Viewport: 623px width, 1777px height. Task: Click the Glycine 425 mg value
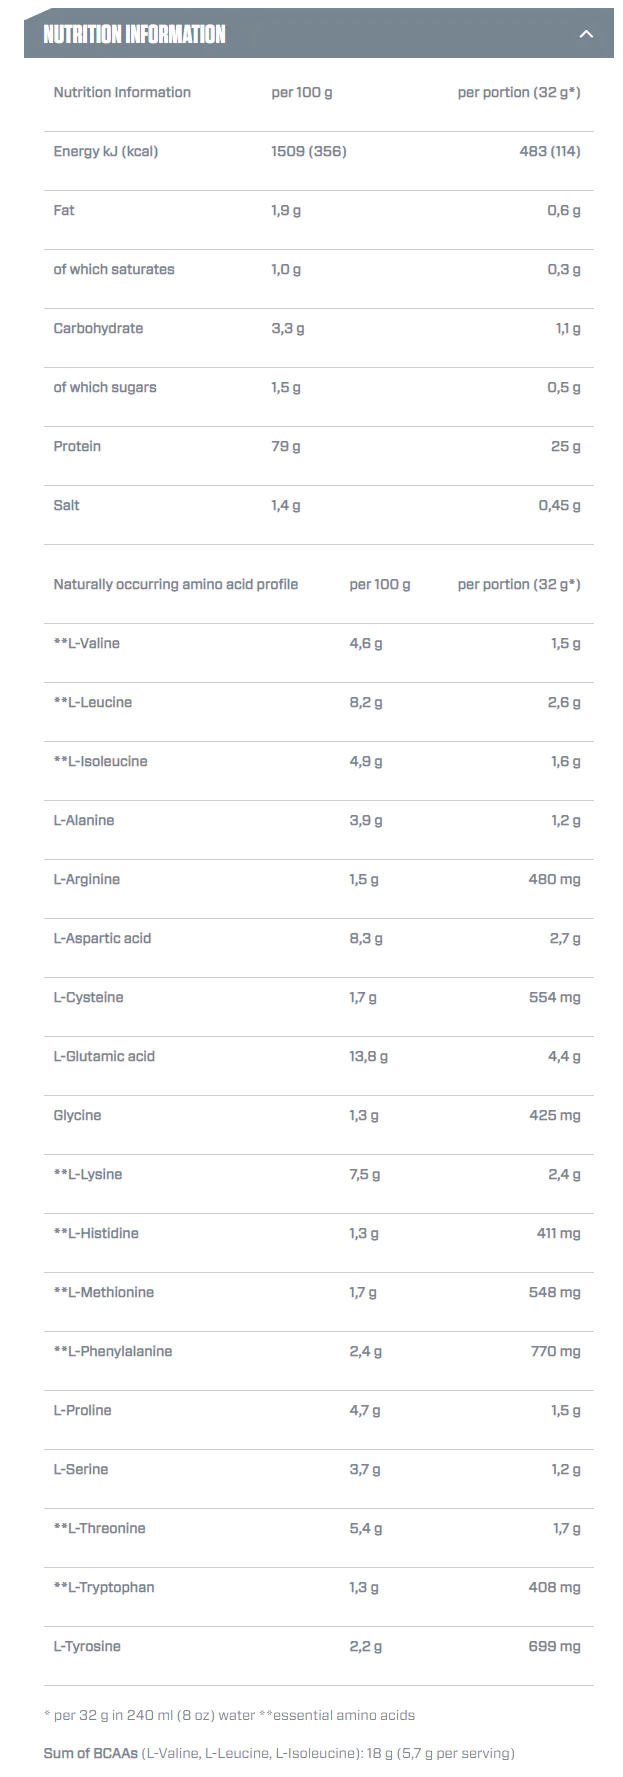pos(555,1115)
